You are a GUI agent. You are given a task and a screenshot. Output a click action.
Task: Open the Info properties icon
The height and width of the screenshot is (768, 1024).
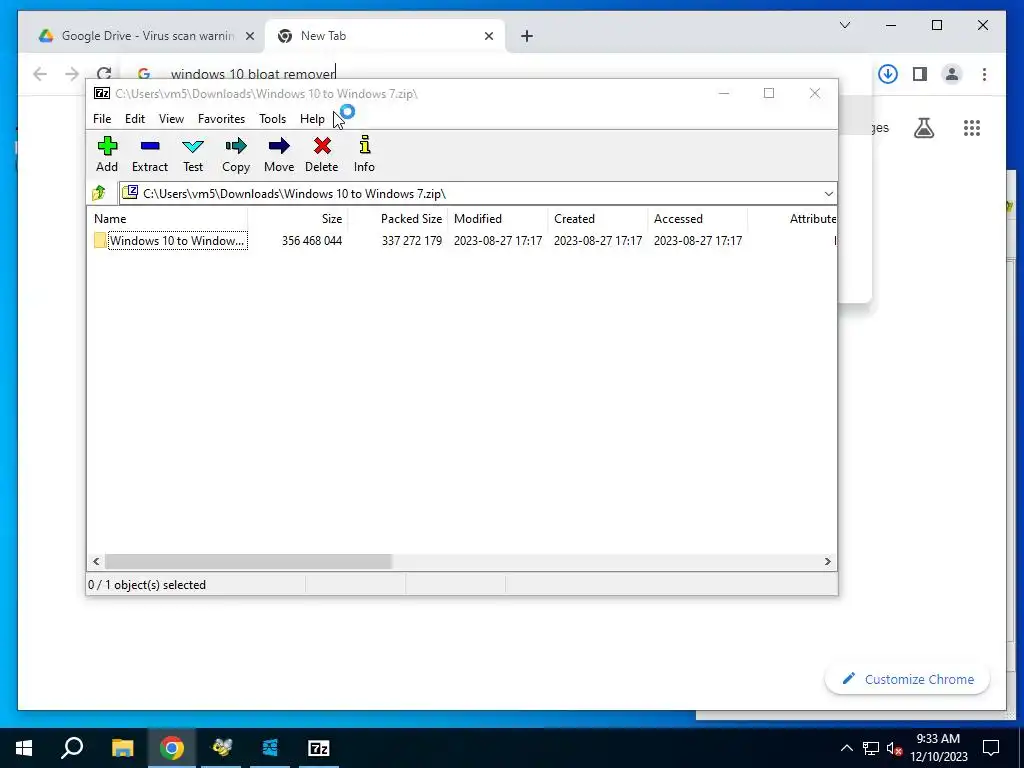click(364, 154)
